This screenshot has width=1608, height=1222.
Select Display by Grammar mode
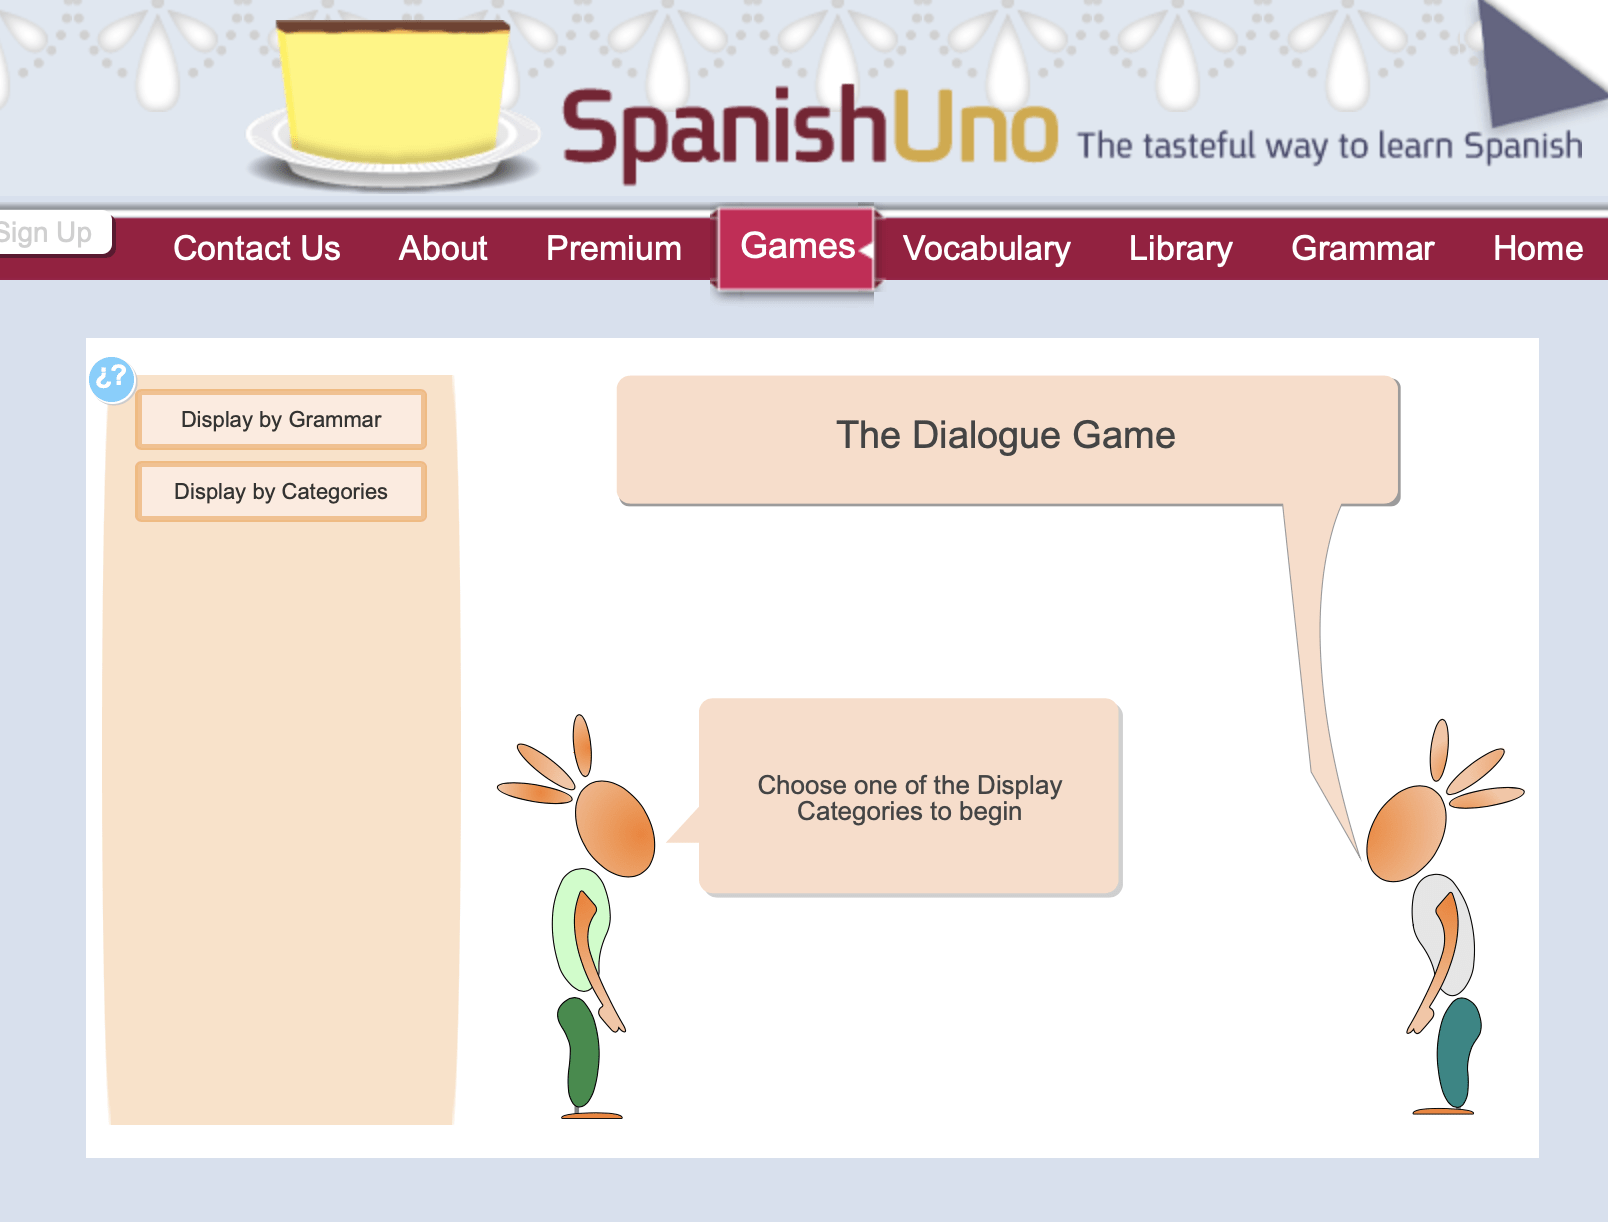pos(280,420)
